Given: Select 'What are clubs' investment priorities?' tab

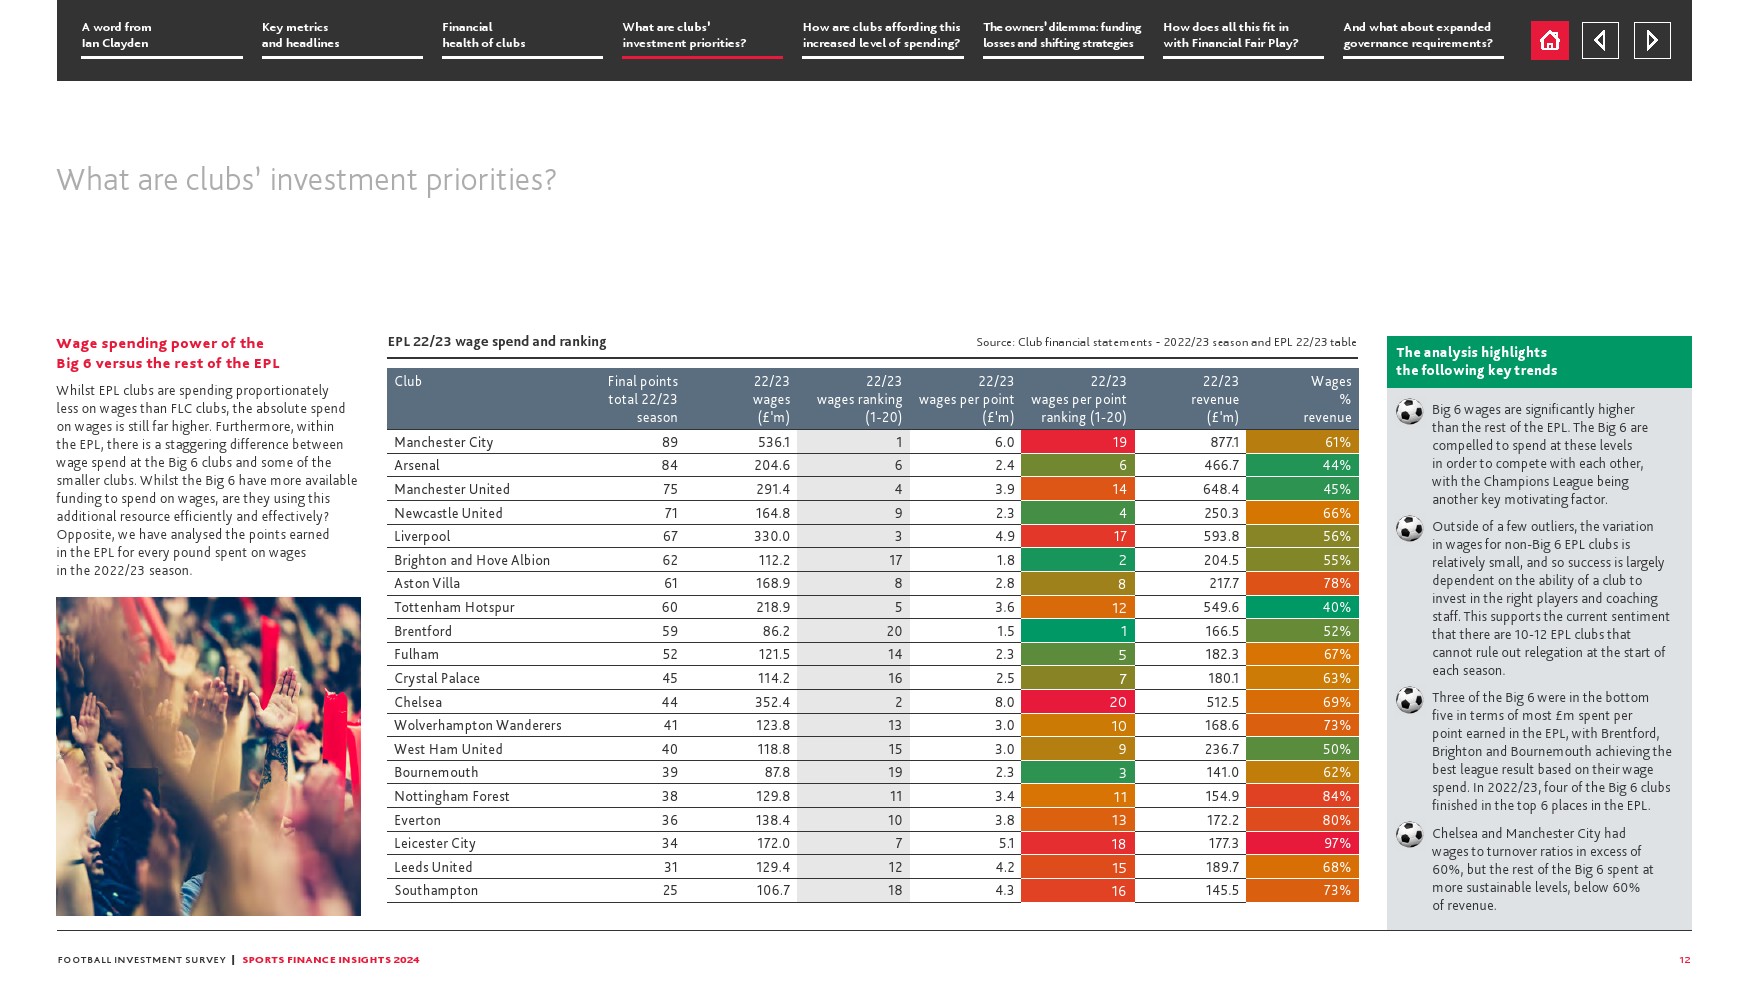Looking at the screenshot, I should [701, 36].
